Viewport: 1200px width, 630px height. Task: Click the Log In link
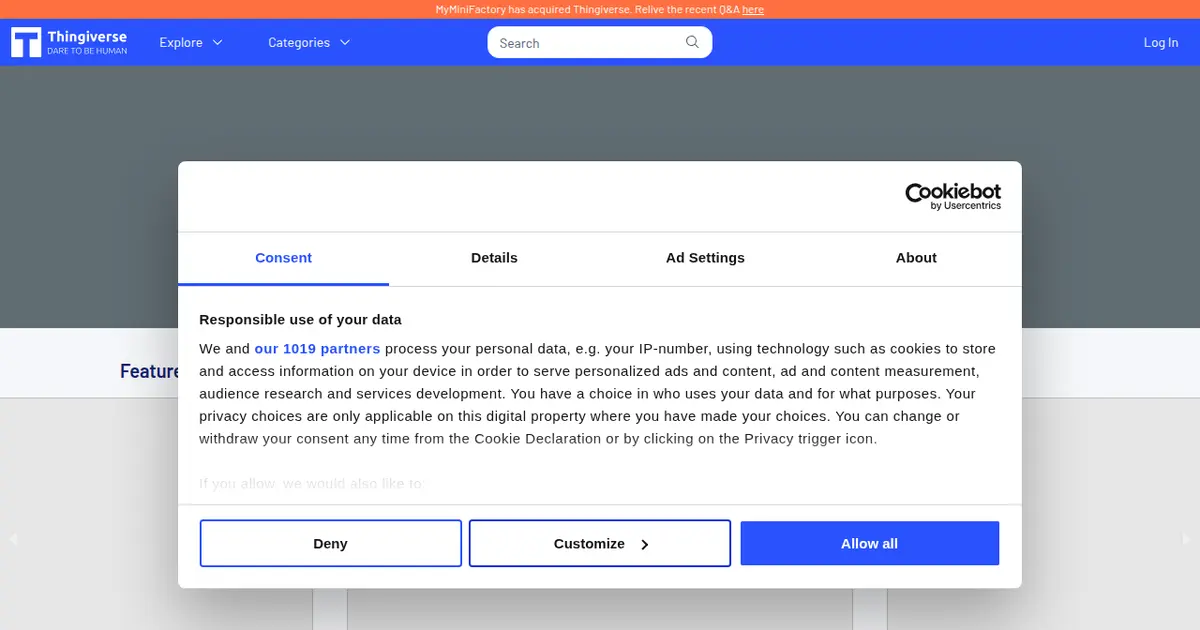(1160, 43)
